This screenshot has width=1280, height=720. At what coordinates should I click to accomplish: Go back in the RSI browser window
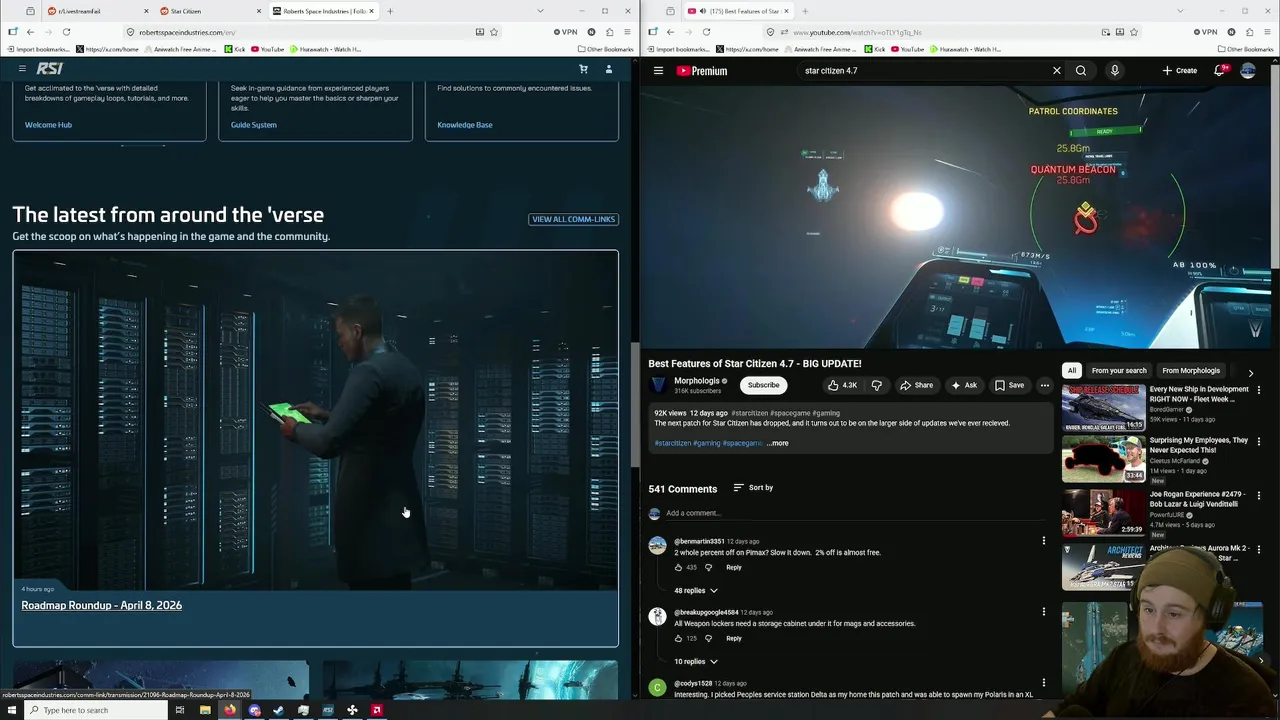[30, 32]
